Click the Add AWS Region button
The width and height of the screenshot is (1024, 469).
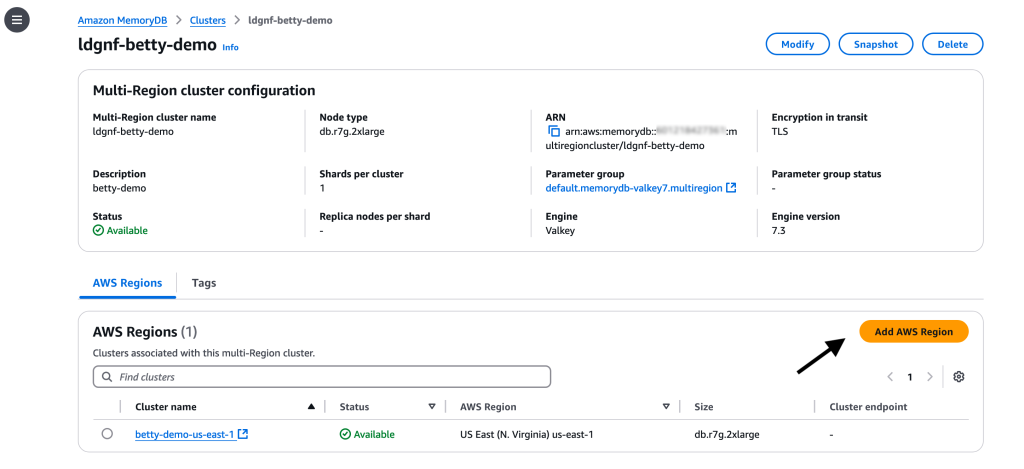click(914, 332)
